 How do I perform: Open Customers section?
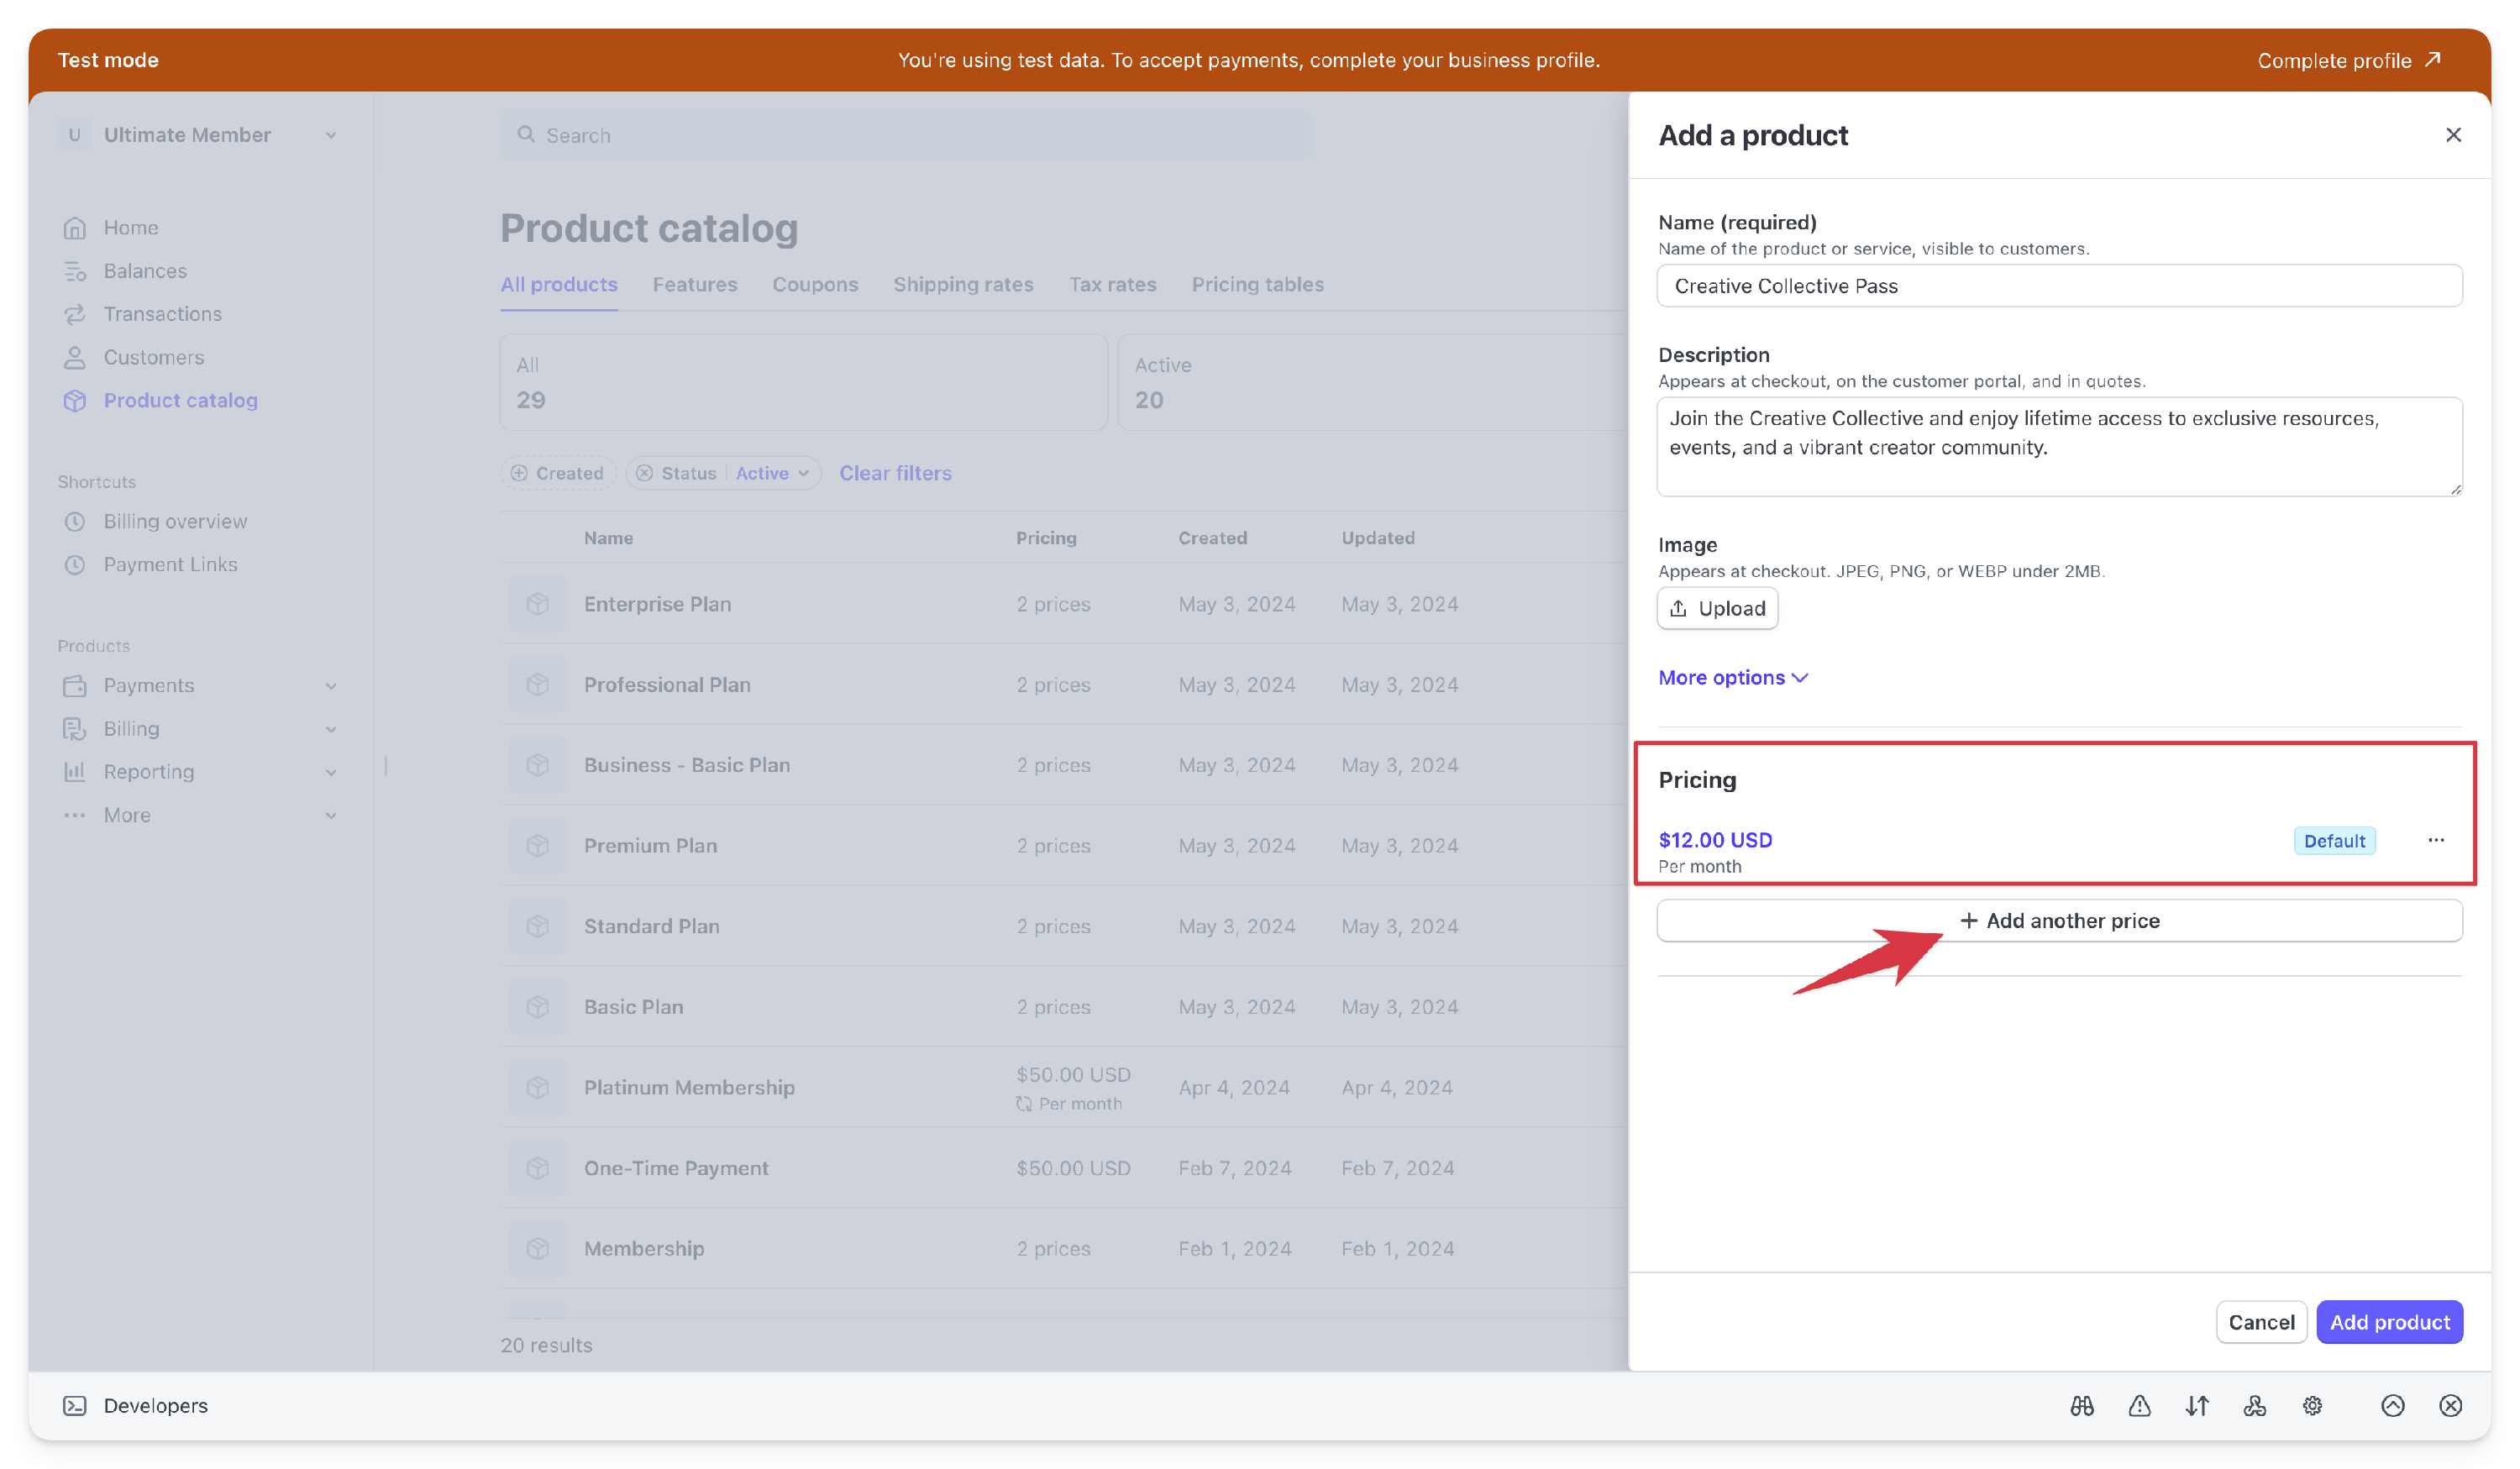click(x=153, y=357)
